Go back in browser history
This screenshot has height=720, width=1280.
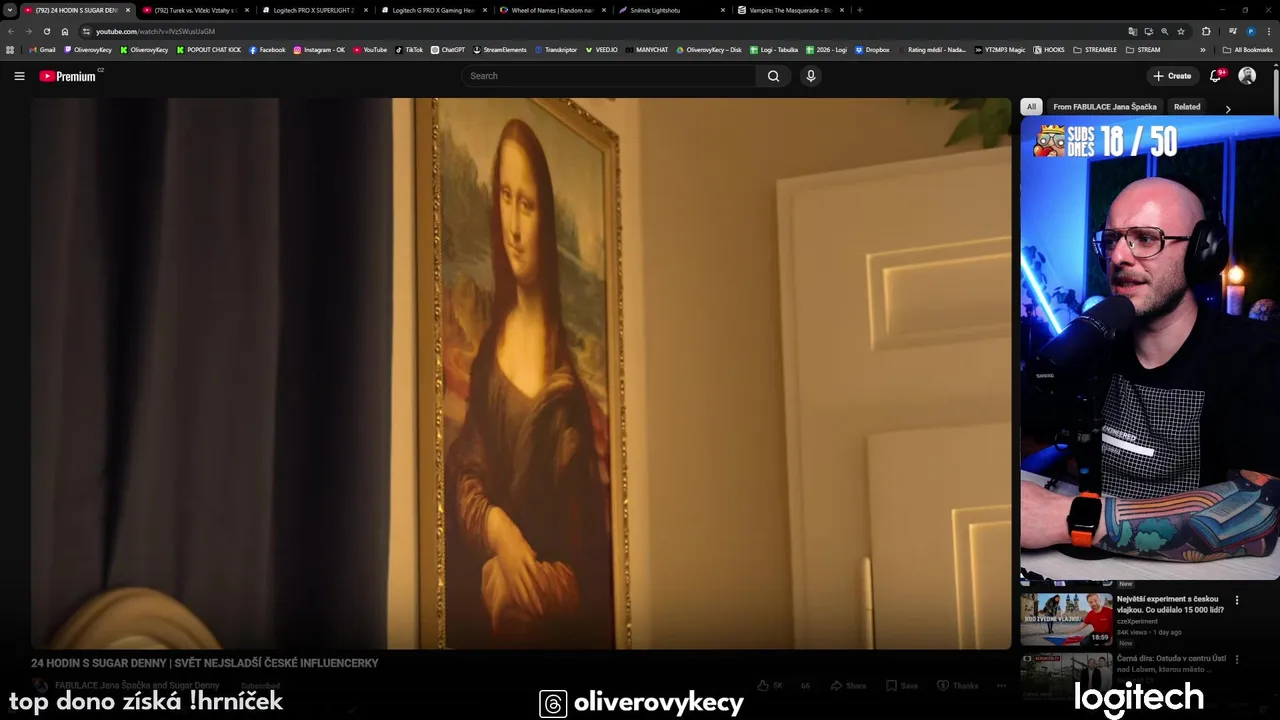(x=11, y=31)
